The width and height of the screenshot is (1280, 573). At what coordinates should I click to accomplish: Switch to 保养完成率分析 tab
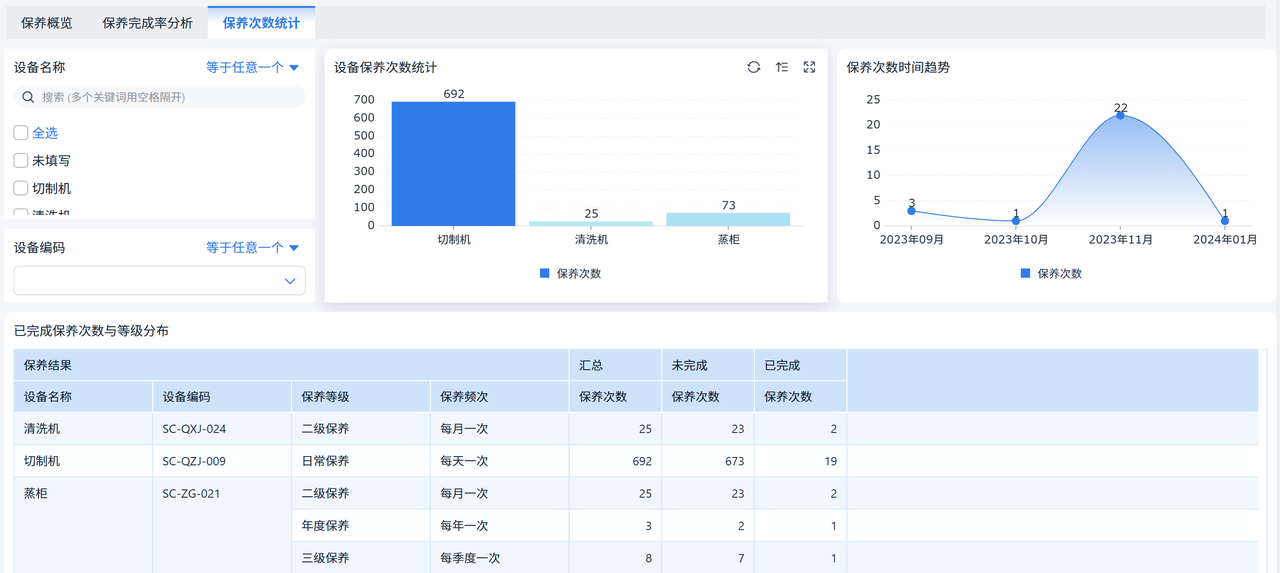tap(148, 23)
